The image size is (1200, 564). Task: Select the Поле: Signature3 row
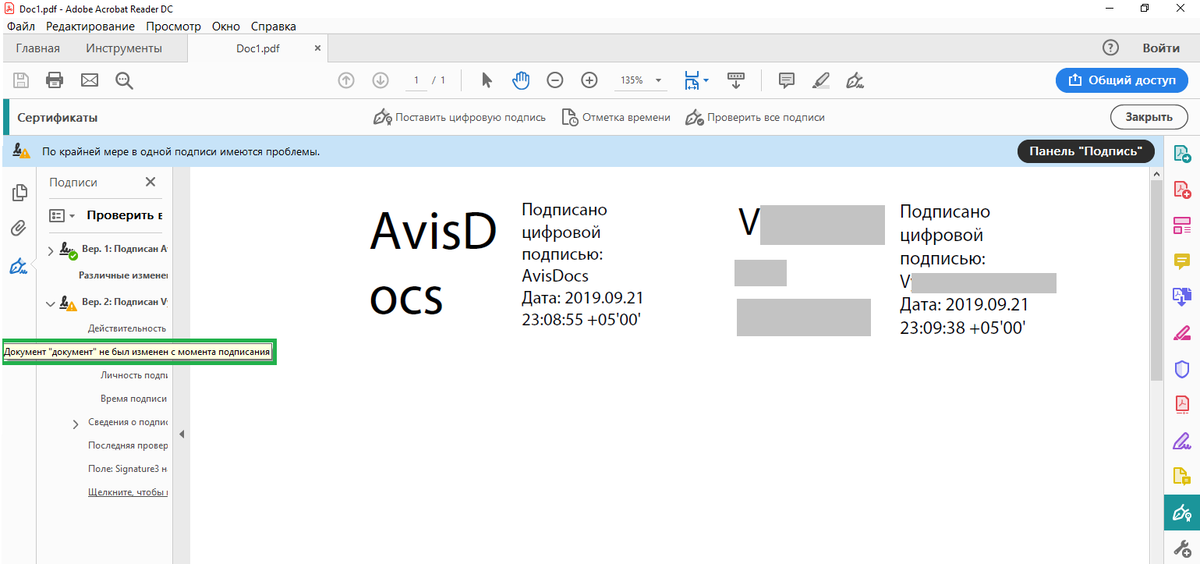coord(127,469)
